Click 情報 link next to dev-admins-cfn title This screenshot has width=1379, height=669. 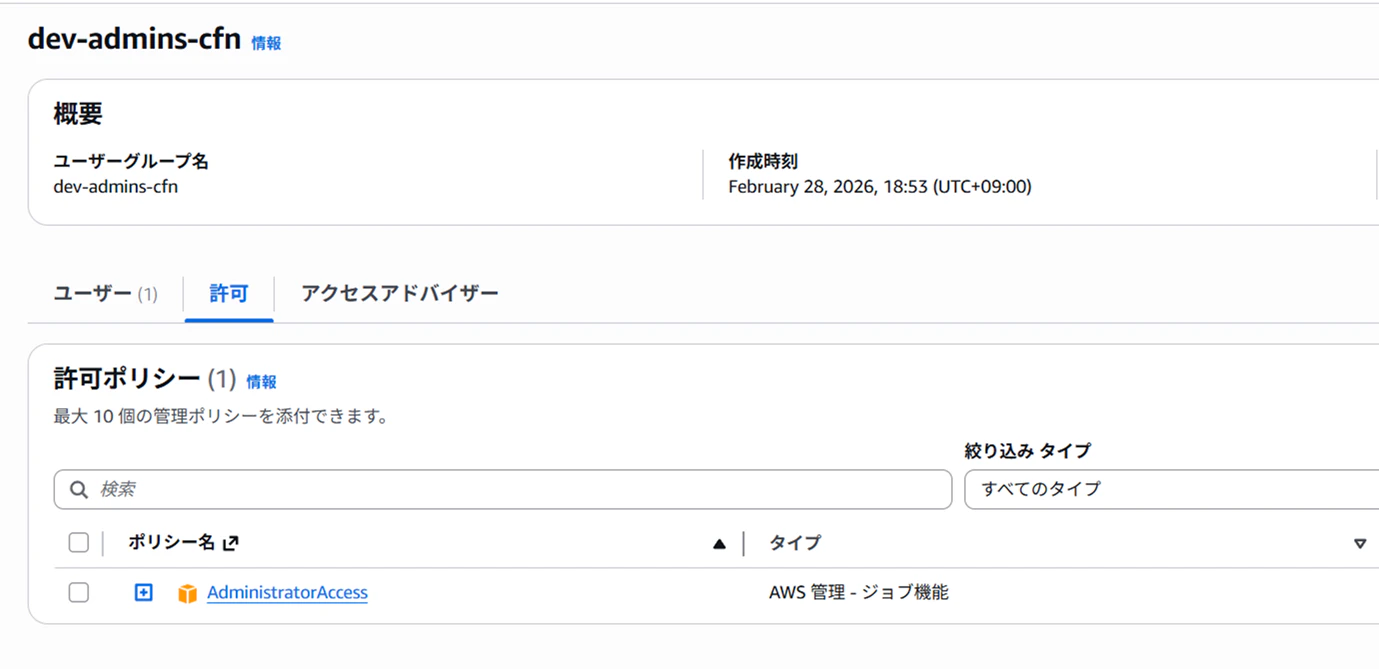(266, 43)
